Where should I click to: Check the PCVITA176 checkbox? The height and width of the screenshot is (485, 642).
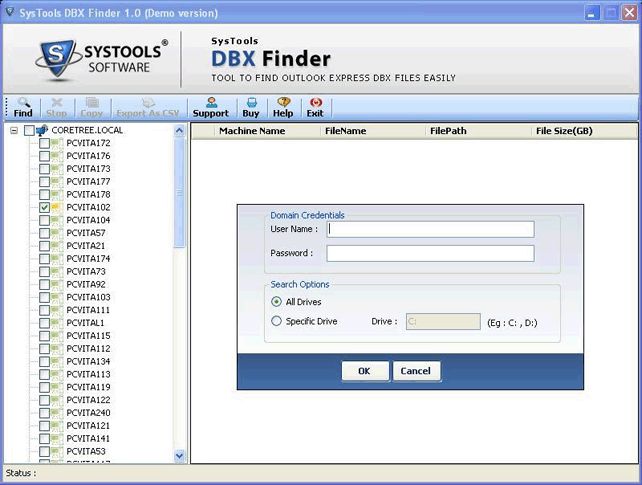(x=44, y=156)
